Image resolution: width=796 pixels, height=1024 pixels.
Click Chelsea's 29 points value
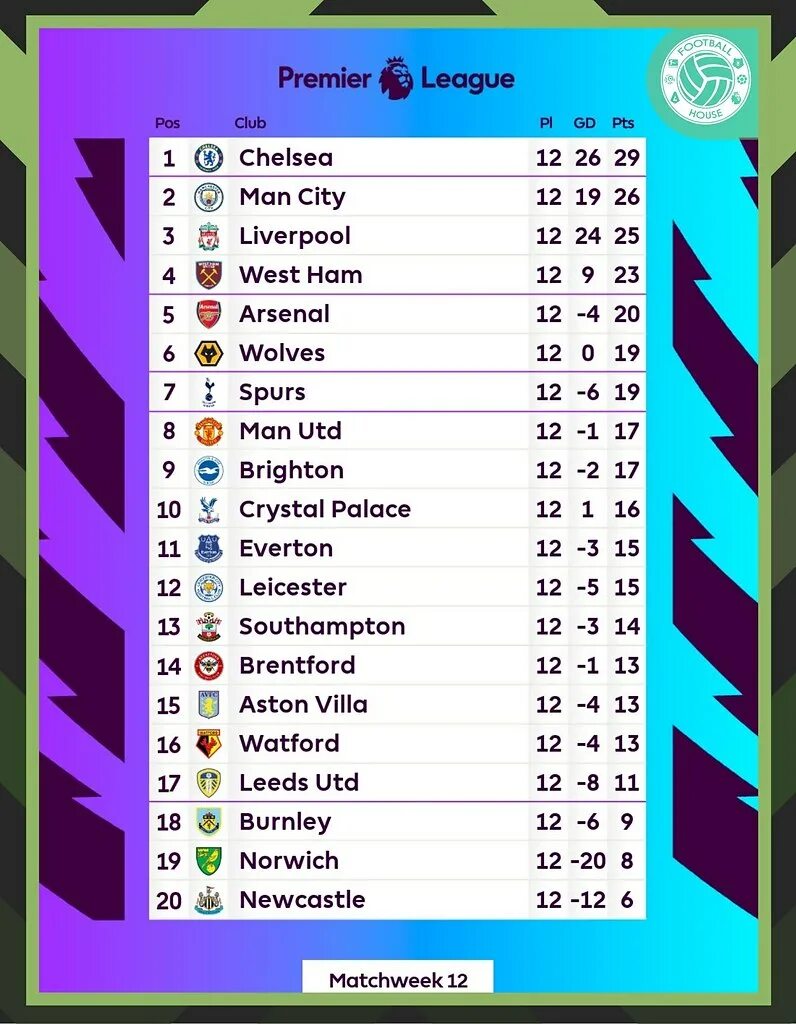(x=626, y=158)
